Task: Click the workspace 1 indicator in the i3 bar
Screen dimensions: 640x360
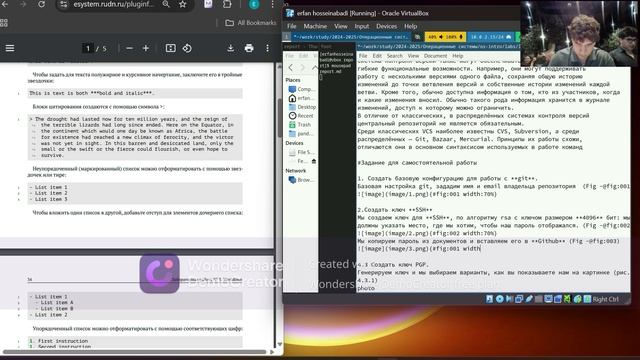Action: click(x=287, y=37)
